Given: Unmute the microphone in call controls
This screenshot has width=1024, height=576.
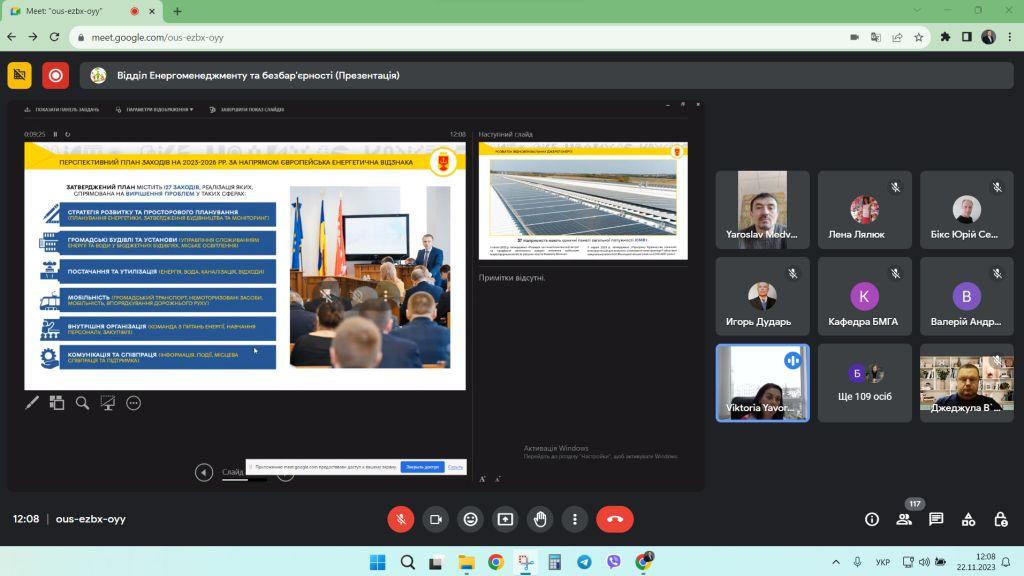Looking at the screenshot, I should click(x=400, y=519).
